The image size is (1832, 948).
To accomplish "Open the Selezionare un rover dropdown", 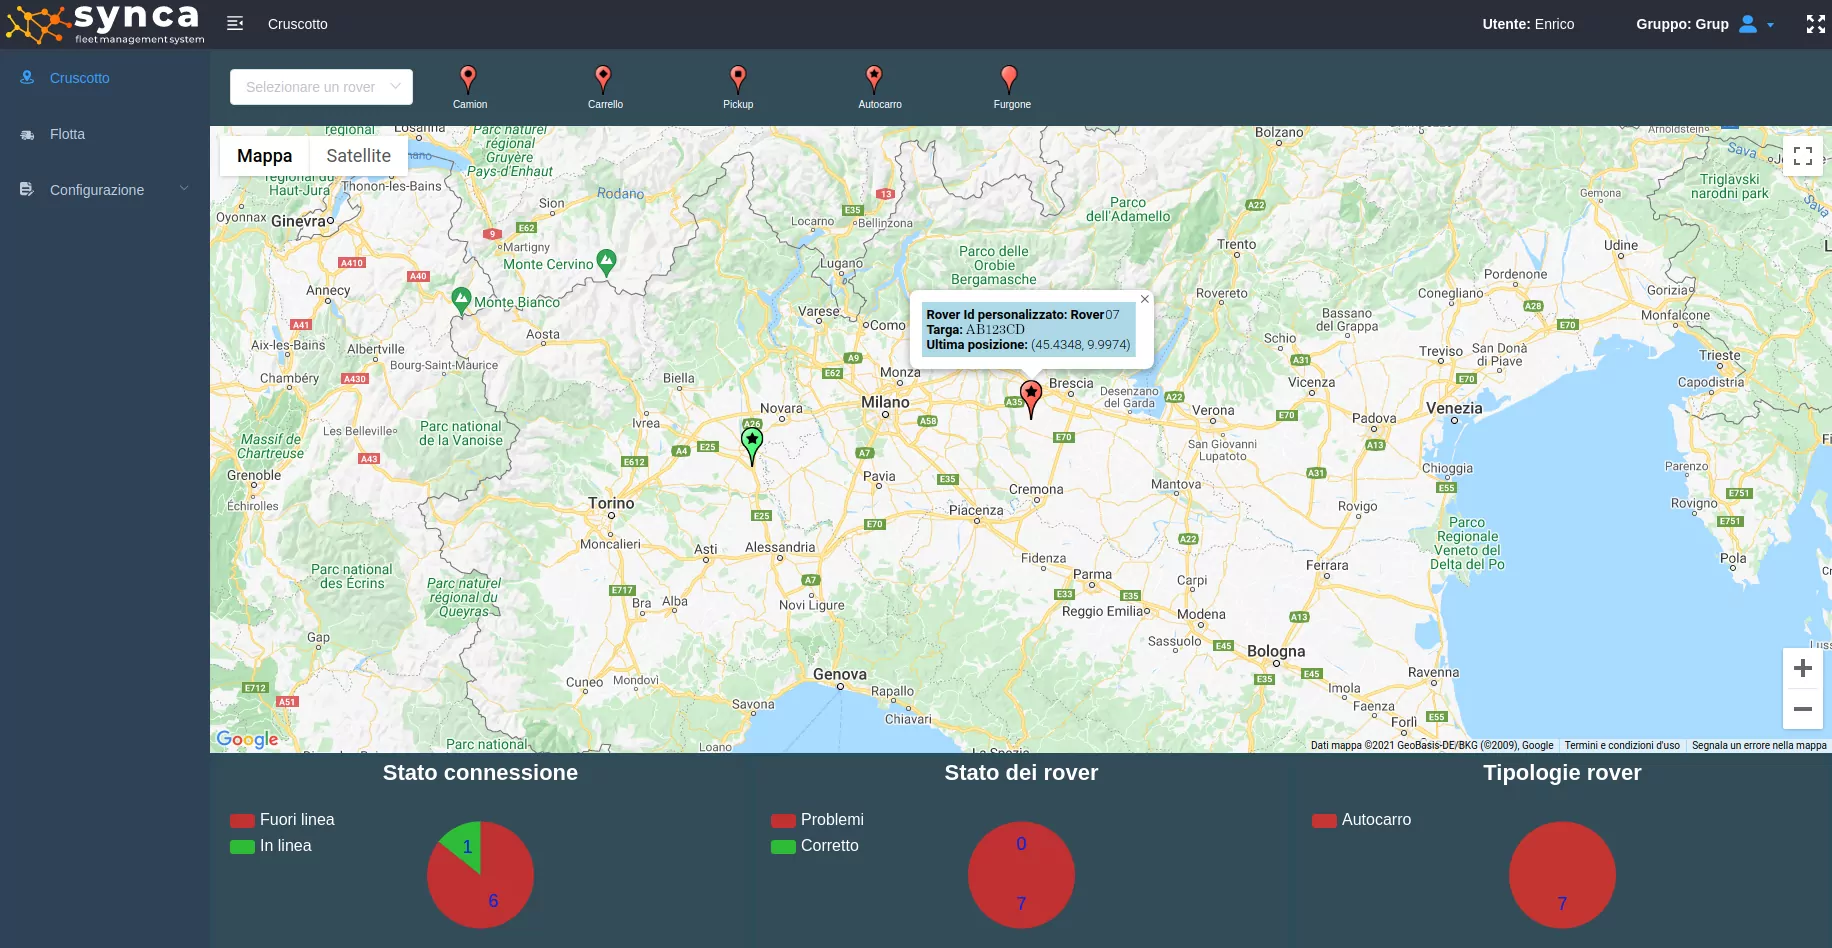I will click(321, 87).
